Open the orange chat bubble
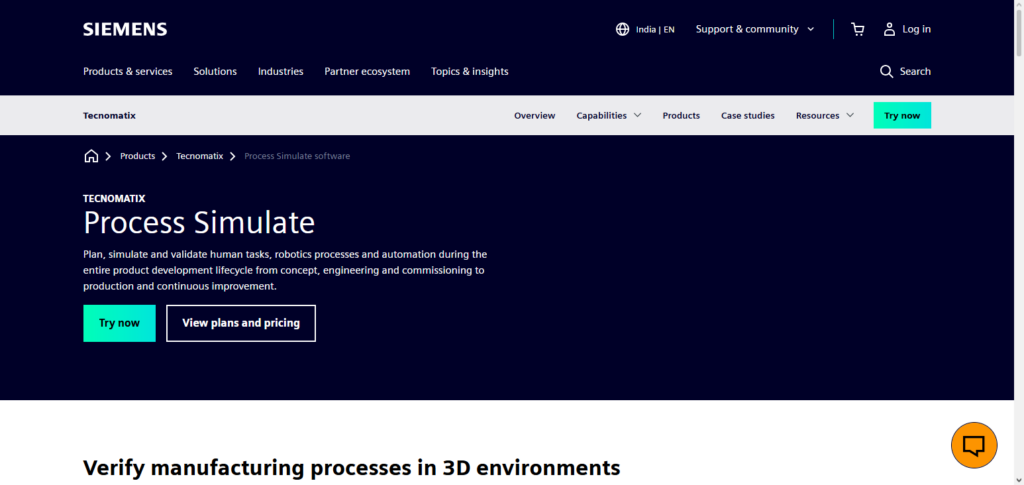1024x485 pixels. tap(974, 445)
